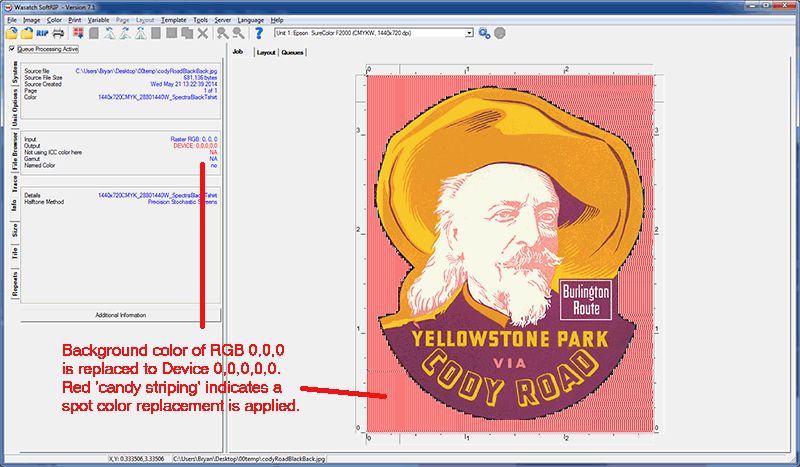
Task: Open the Tools menu
Action: click(200, 20)
